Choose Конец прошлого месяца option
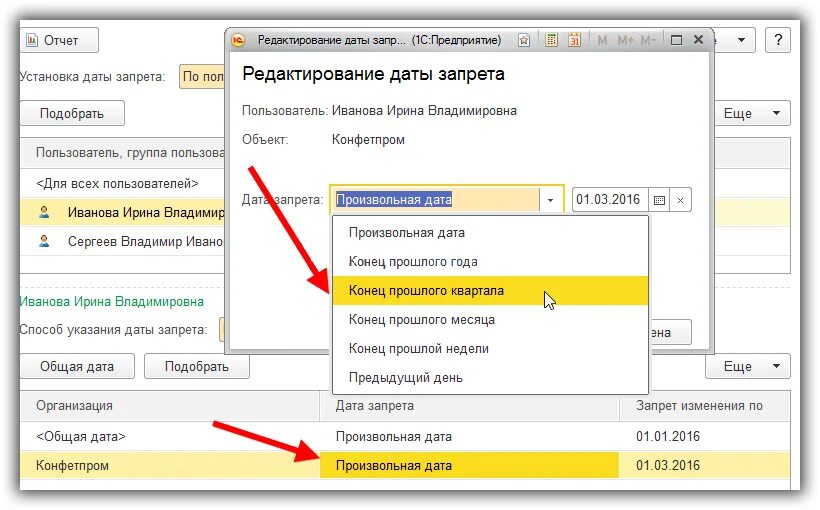 coord(490,320)
